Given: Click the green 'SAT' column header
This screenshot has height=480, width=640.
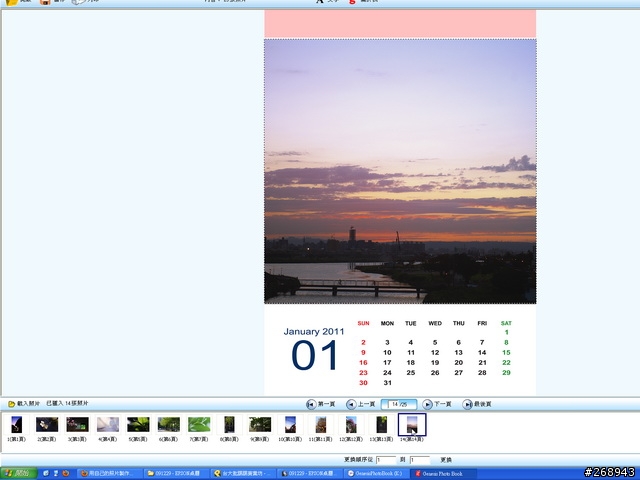Looking at the screenshot, I should point(506,323).
